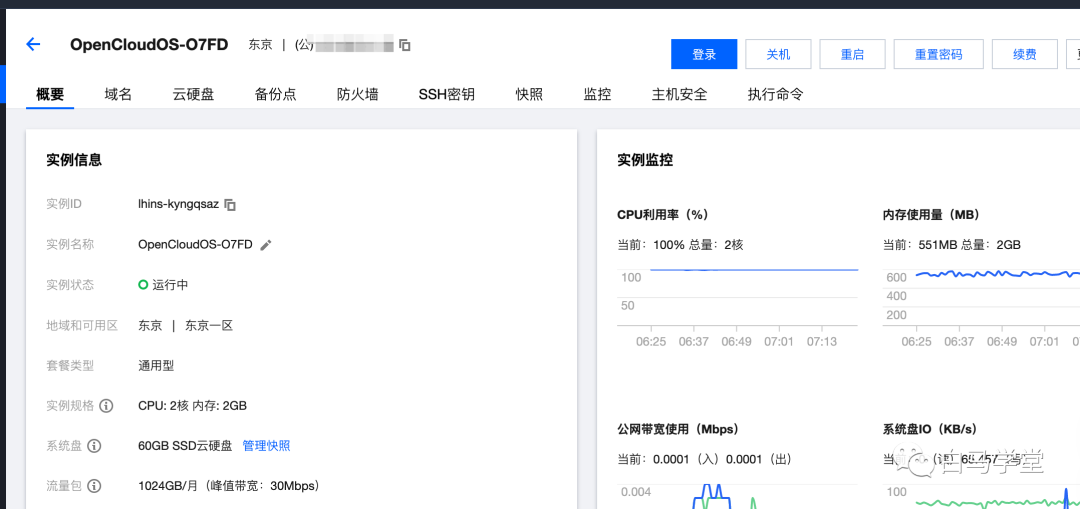The image size is (1080, 509).
Task: Click the 60GB SSD云硬盘 value
Action: [x=185, y=446]
